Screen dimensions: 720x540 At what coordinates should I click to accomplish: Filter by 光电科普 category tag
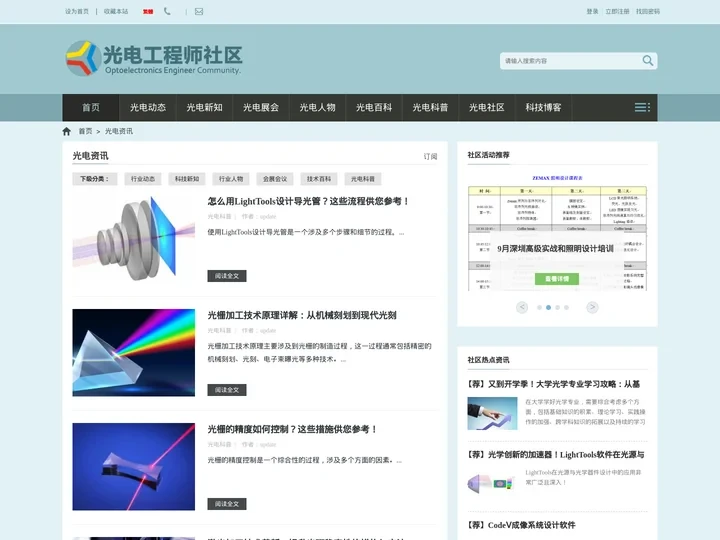[x=363, y=179]
